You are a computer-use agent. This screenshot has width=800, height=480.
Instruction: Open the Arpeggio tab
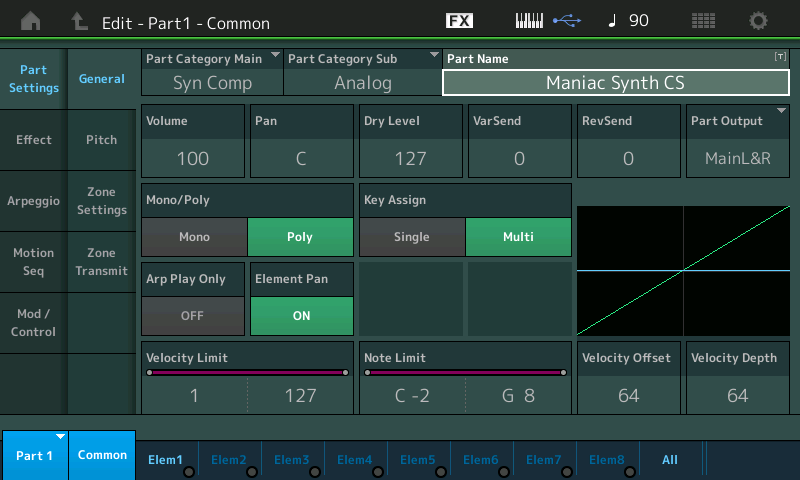click(x=33, y=201)
